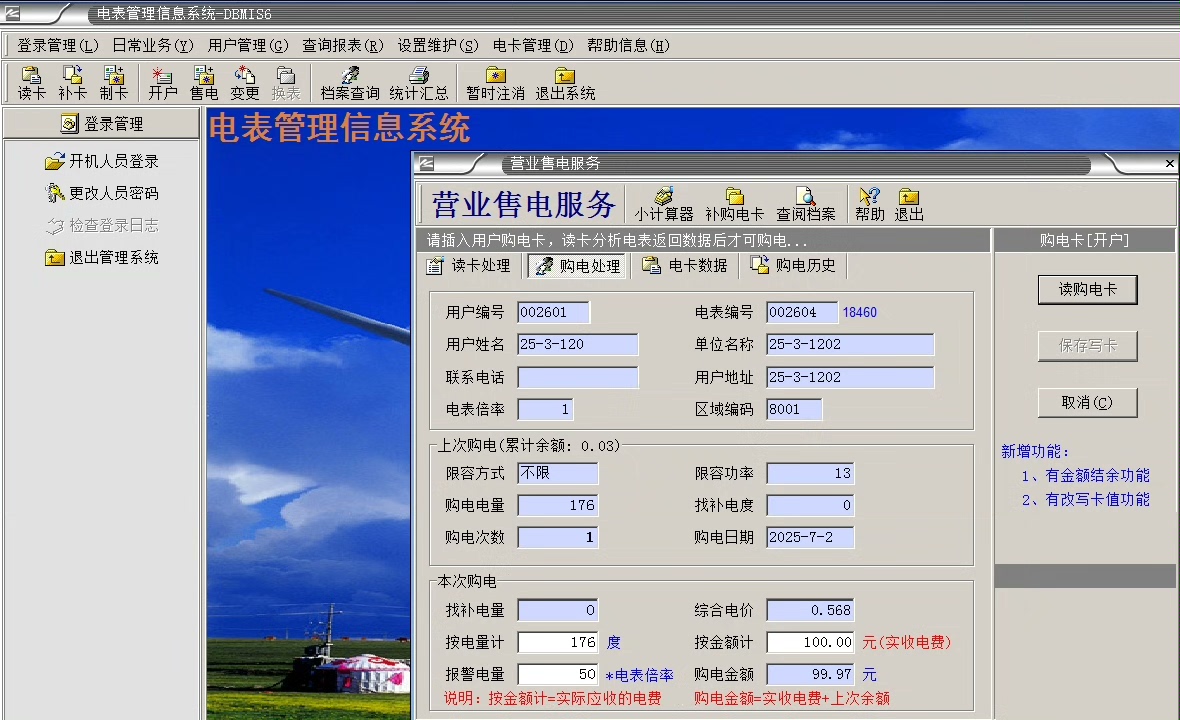Click the 单位名称 field
This screenshot has height=720, width=1180.
coord(850,345)
